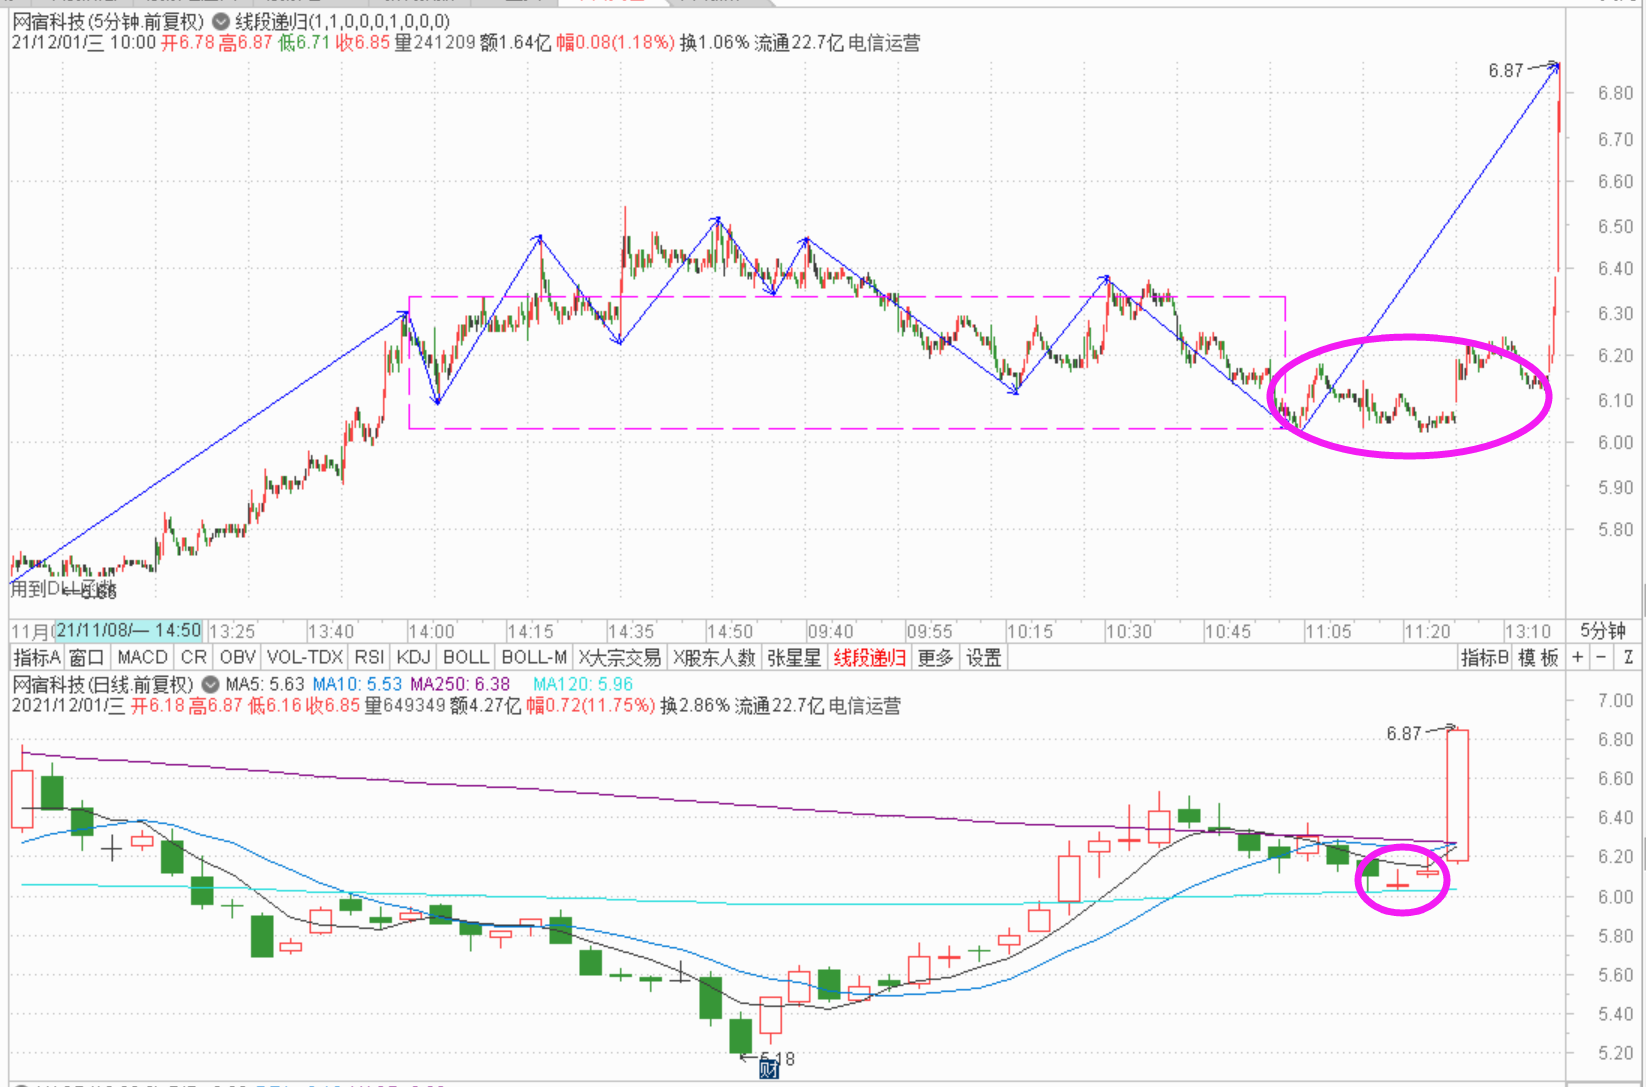Switch to the VOL-TDX indicator
This screenshot has width=1646, height=1087.
305,657
